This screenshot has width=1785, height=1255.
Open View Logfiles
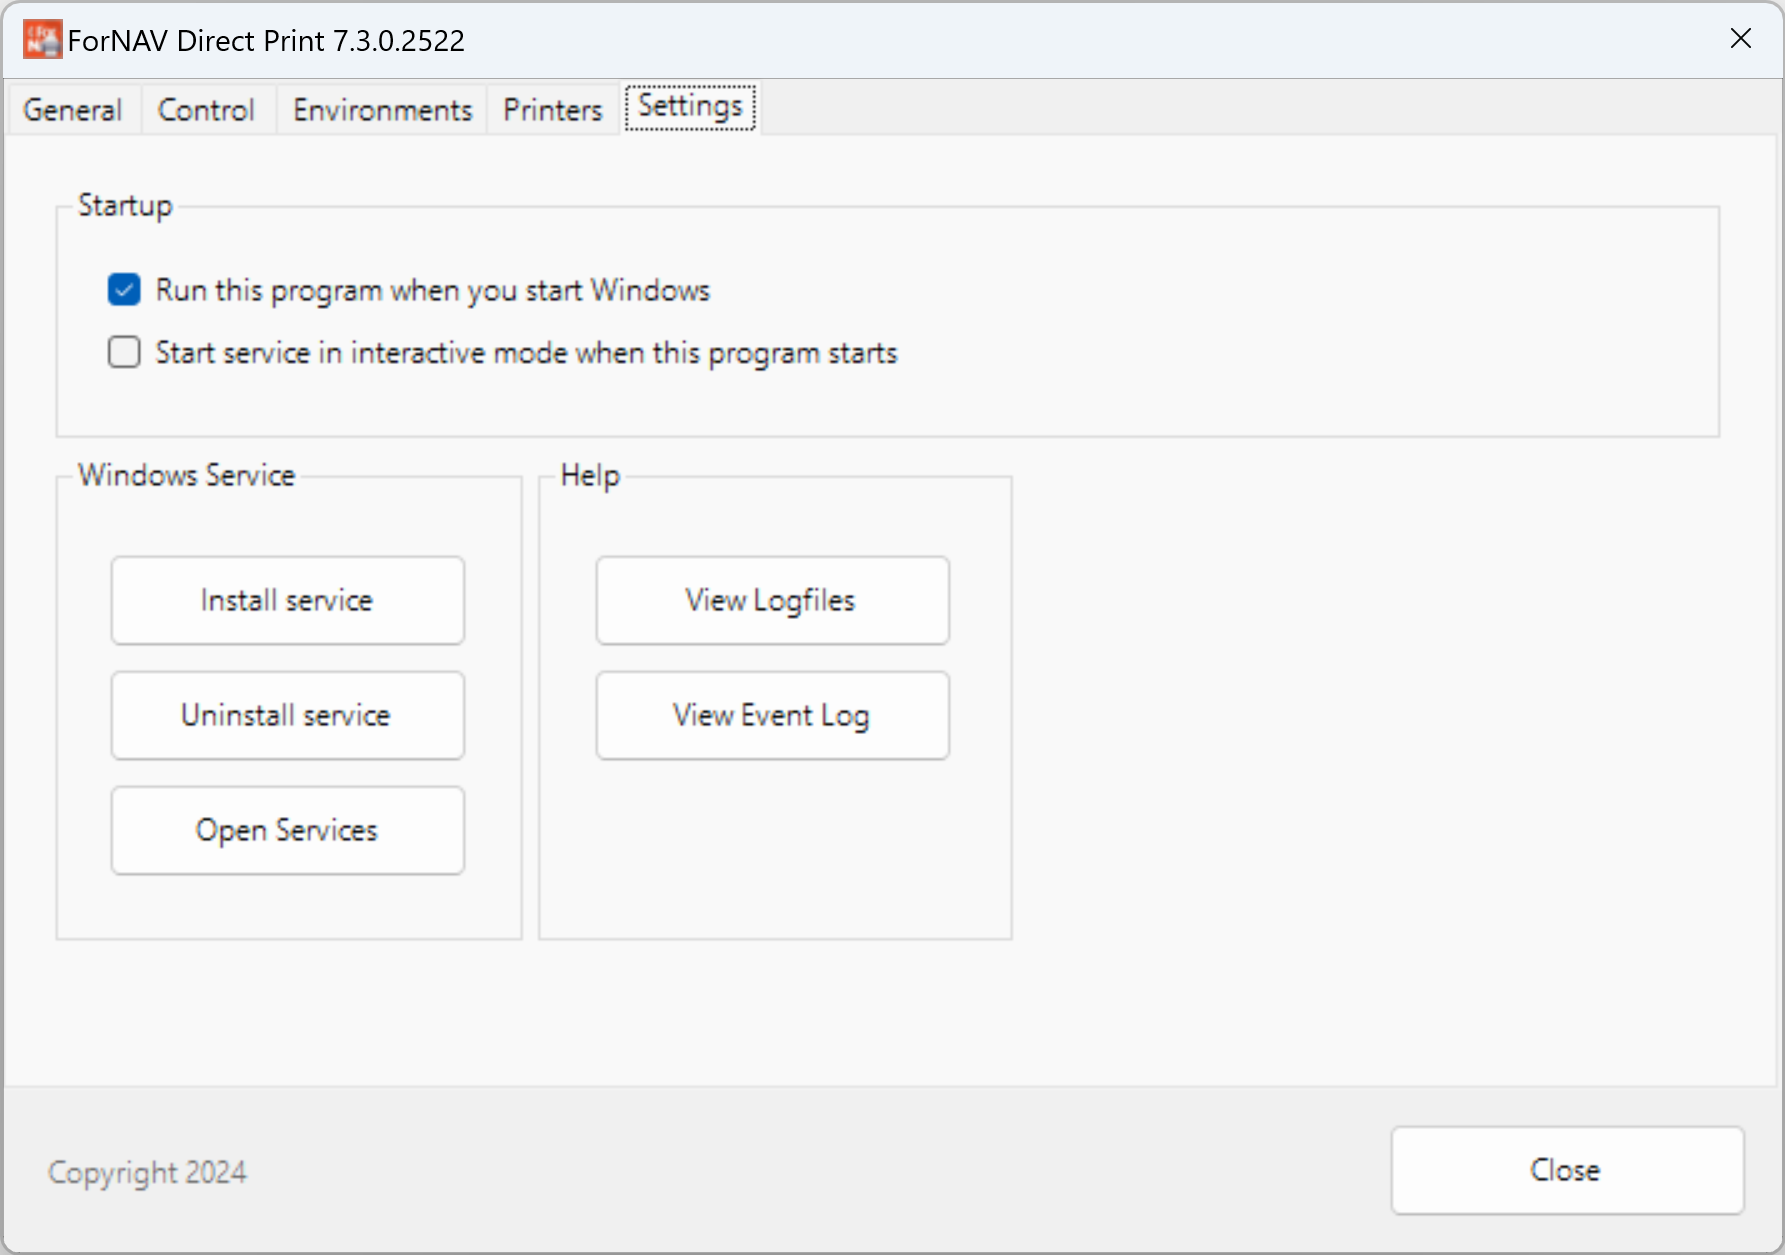pos(773,600)
